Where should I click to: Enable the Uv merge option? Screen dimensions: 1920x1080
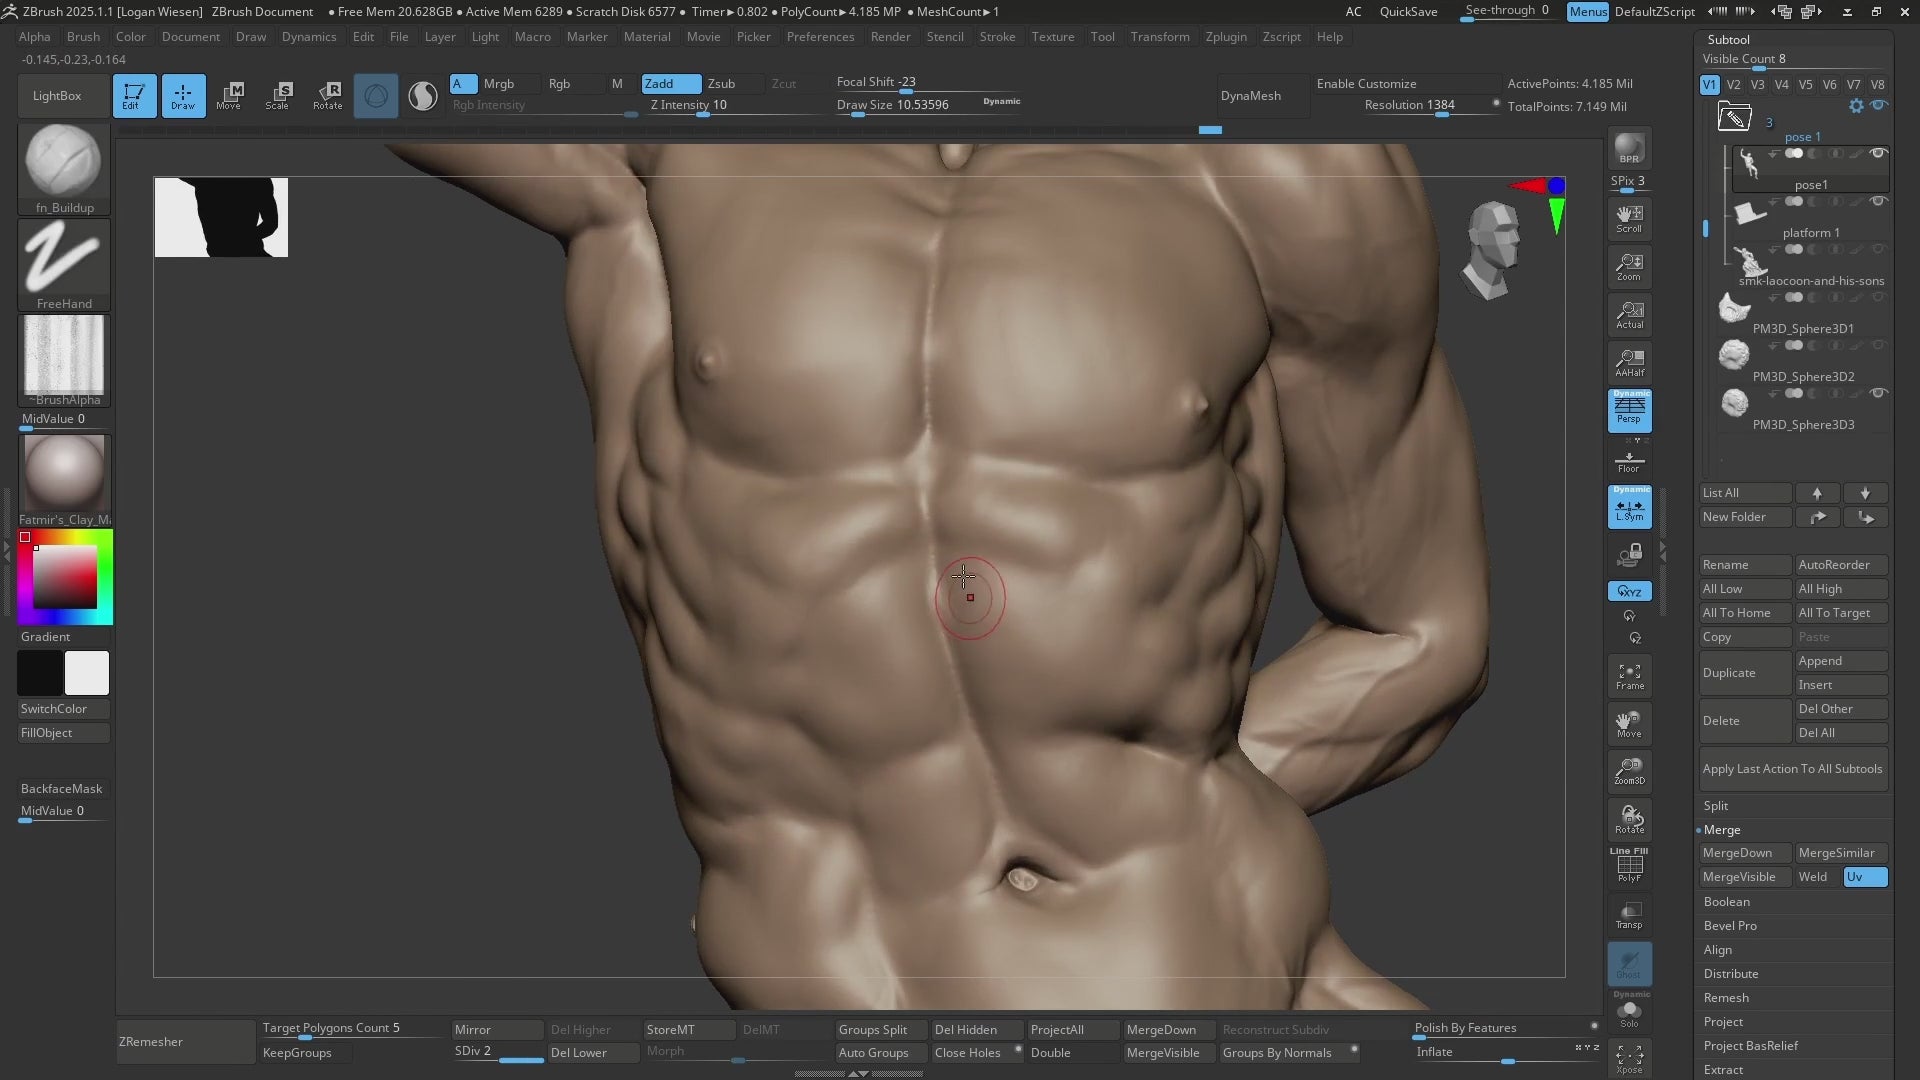1865,877
